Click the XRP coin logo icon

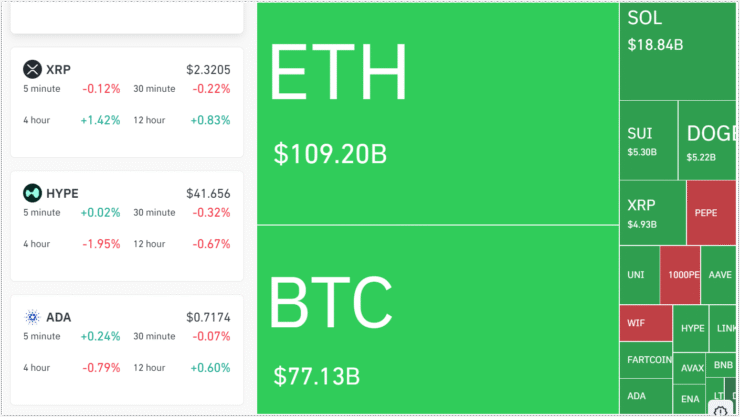[x=33, y=69]
